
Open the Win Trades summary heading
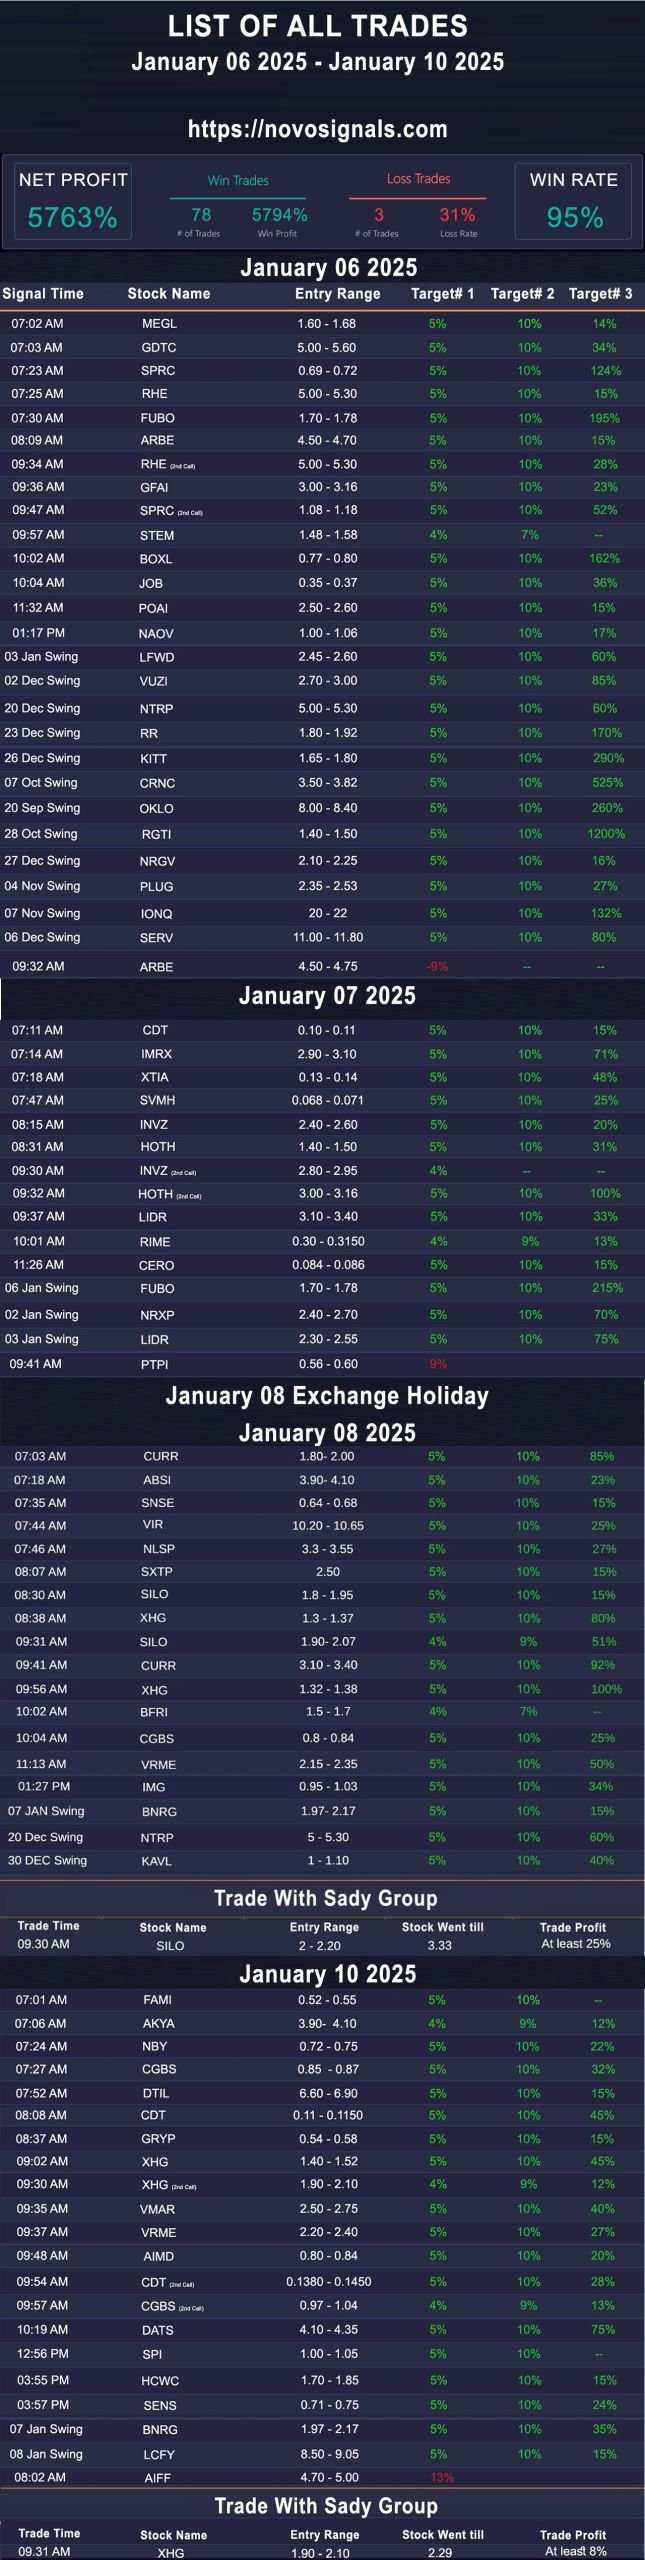click(x=238, y=180)
